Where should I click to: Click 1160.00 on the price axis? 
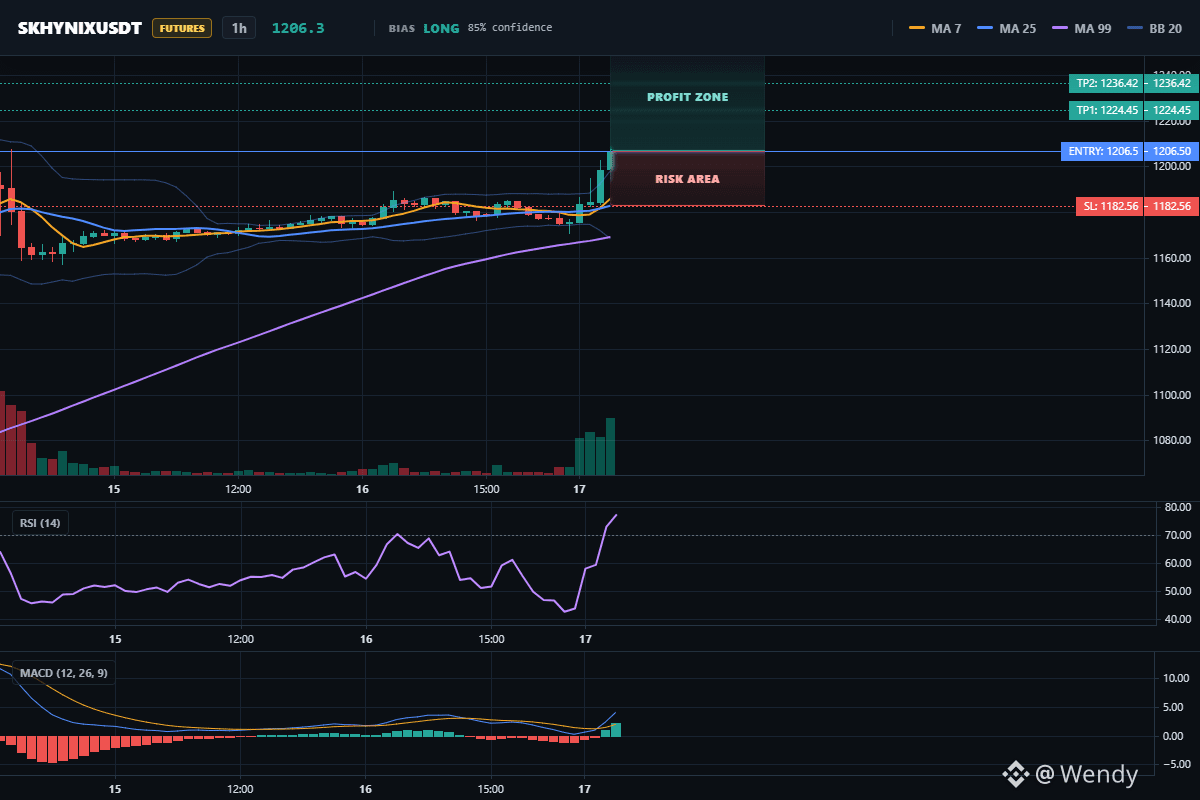pyautogui.click(x=1171, y=258)
